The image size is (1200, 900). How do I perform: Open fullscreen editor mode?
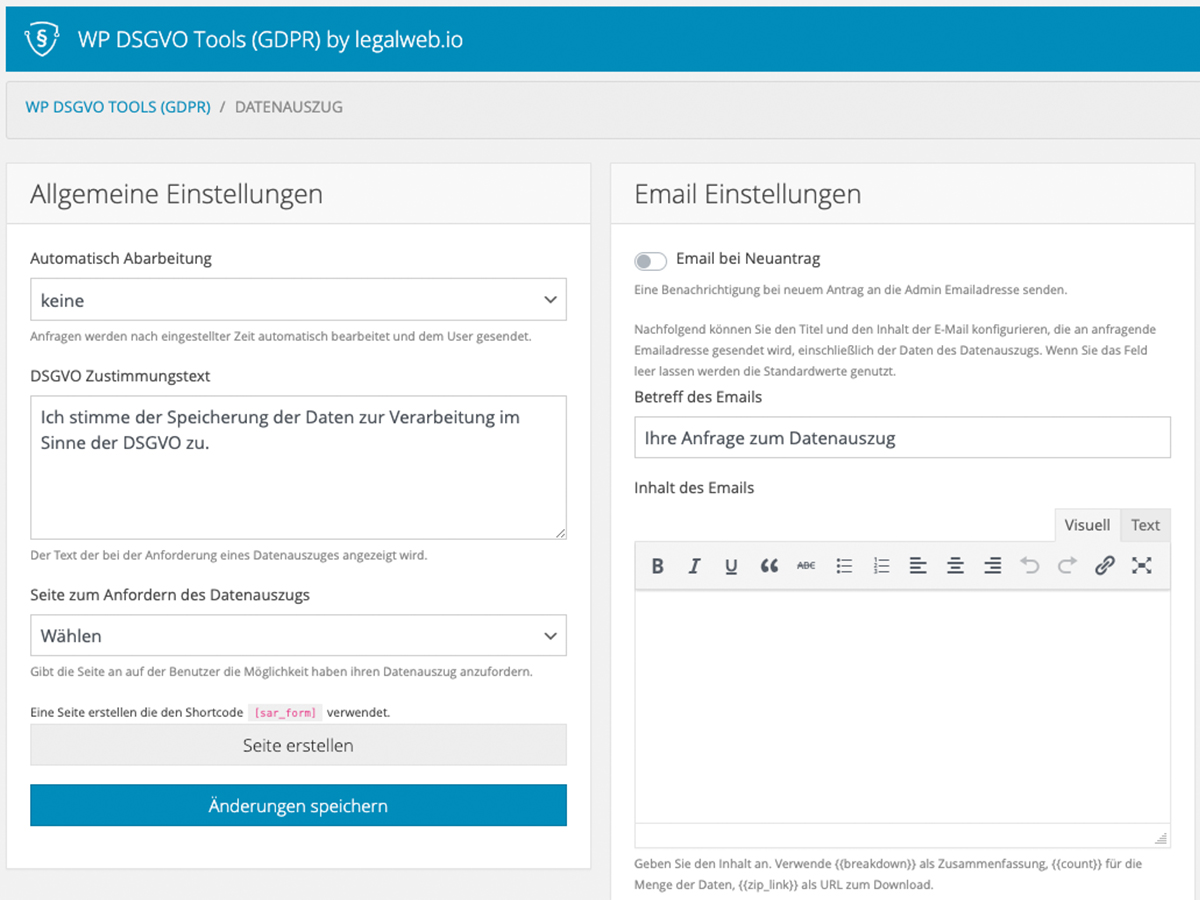1141,566
